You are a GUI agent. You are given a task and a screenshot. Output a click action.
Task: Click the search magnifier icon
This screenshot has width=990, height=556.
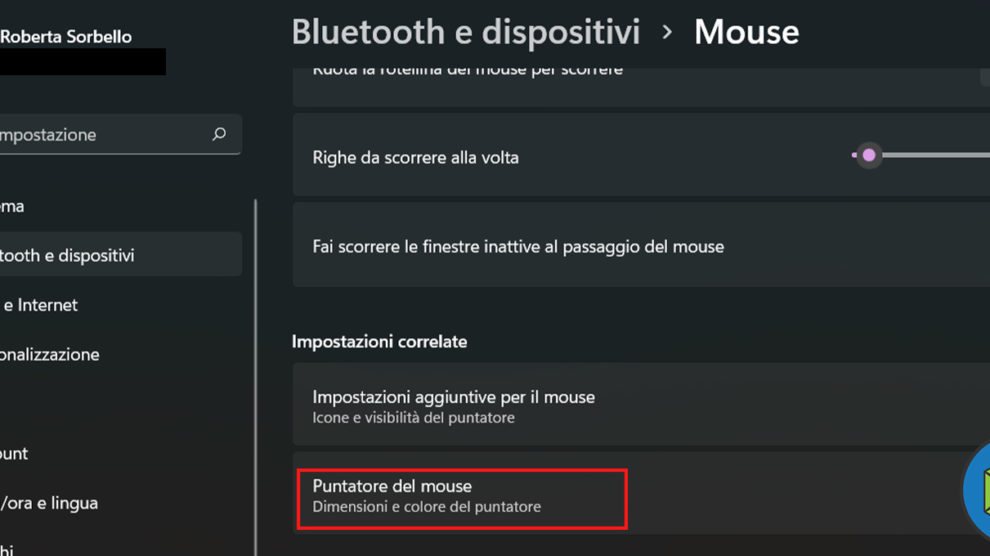pyautogui.click(x=219, y=134)
